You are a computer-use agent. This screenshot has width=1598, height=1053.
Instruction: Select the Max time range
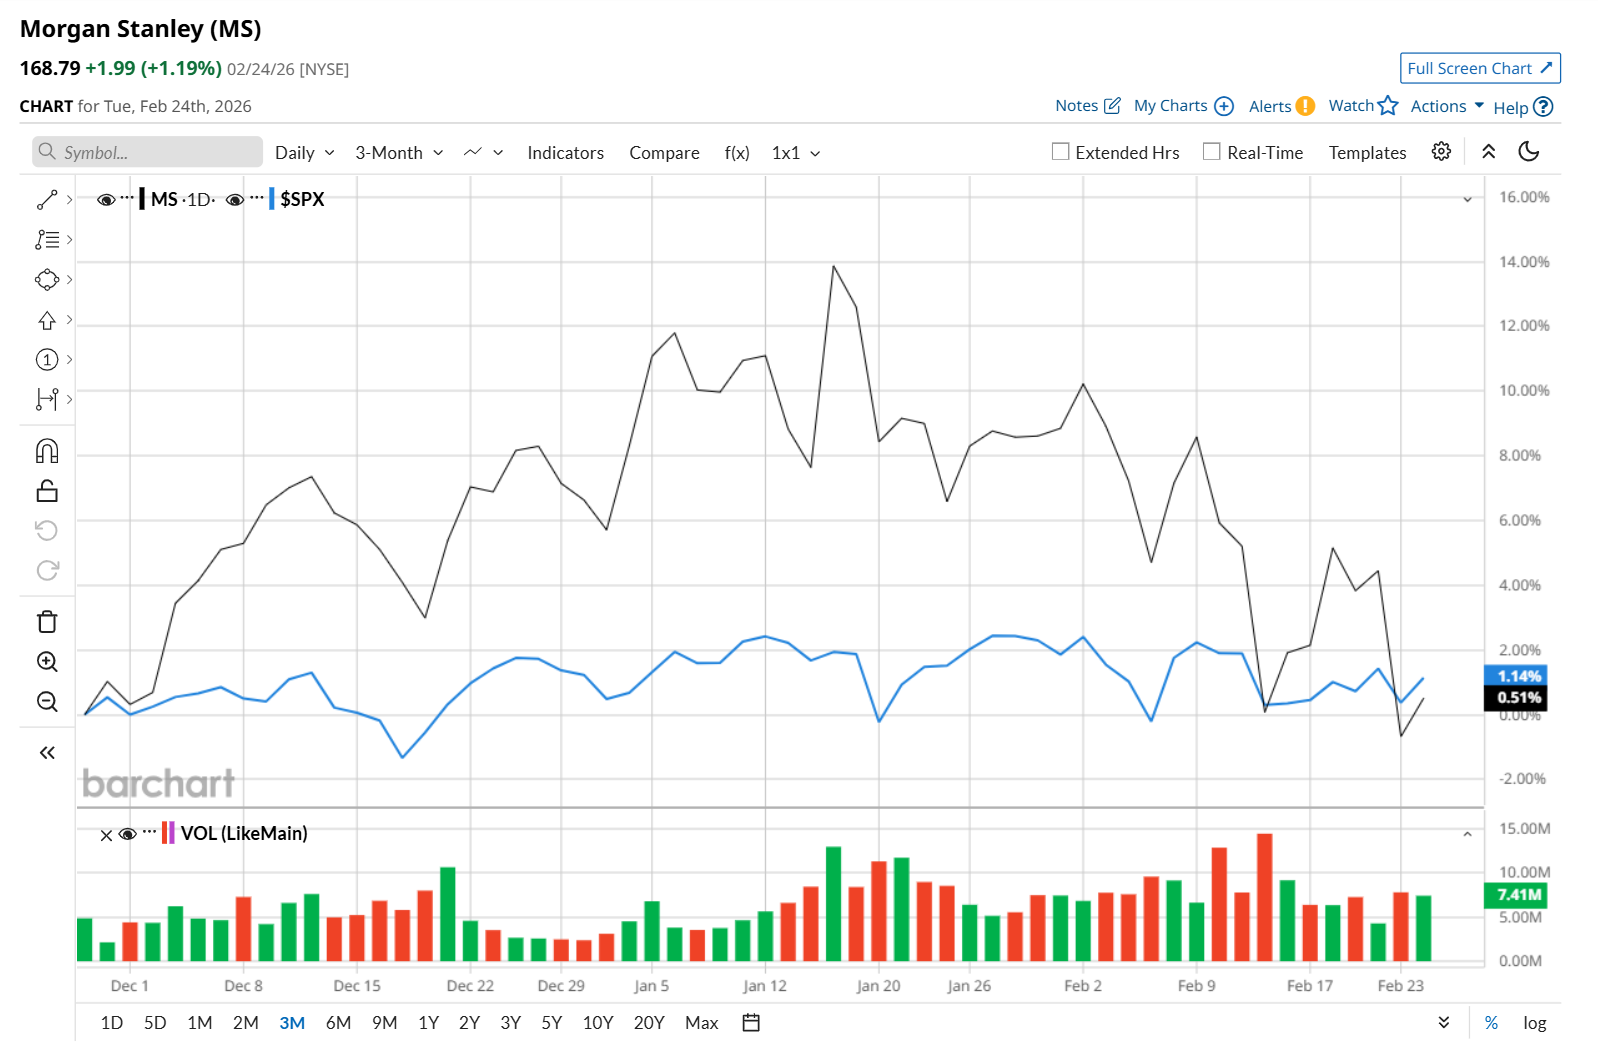pos(702,1022)
